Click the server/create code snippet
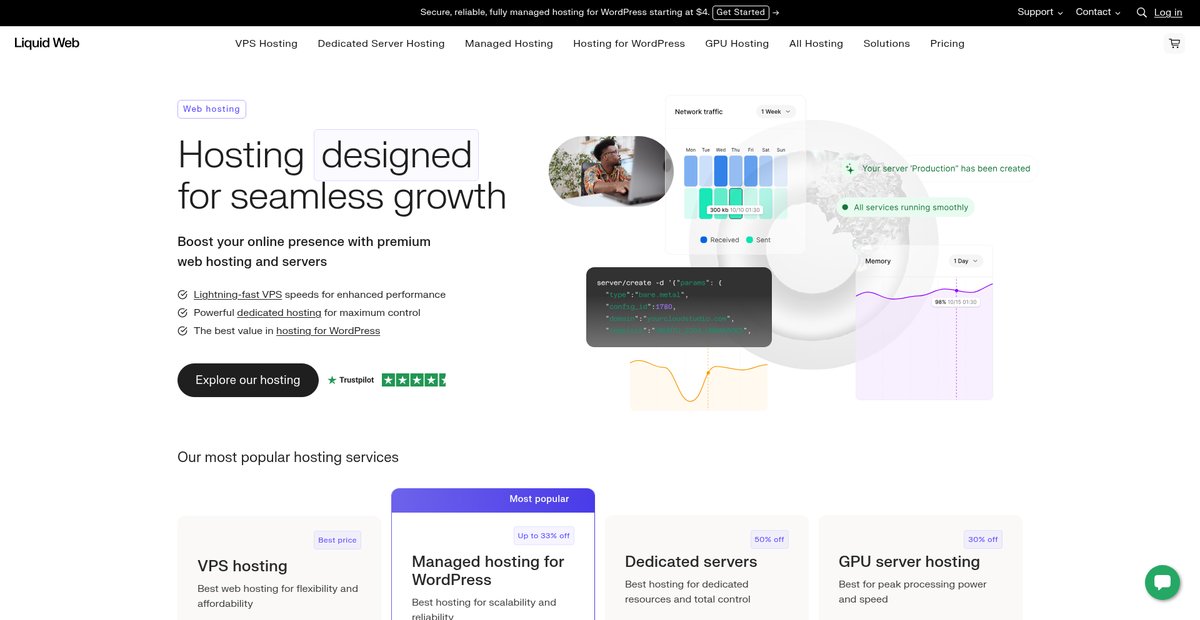Image resolution: width=1200 pixels, height=620 pixels. coord(679,307)
